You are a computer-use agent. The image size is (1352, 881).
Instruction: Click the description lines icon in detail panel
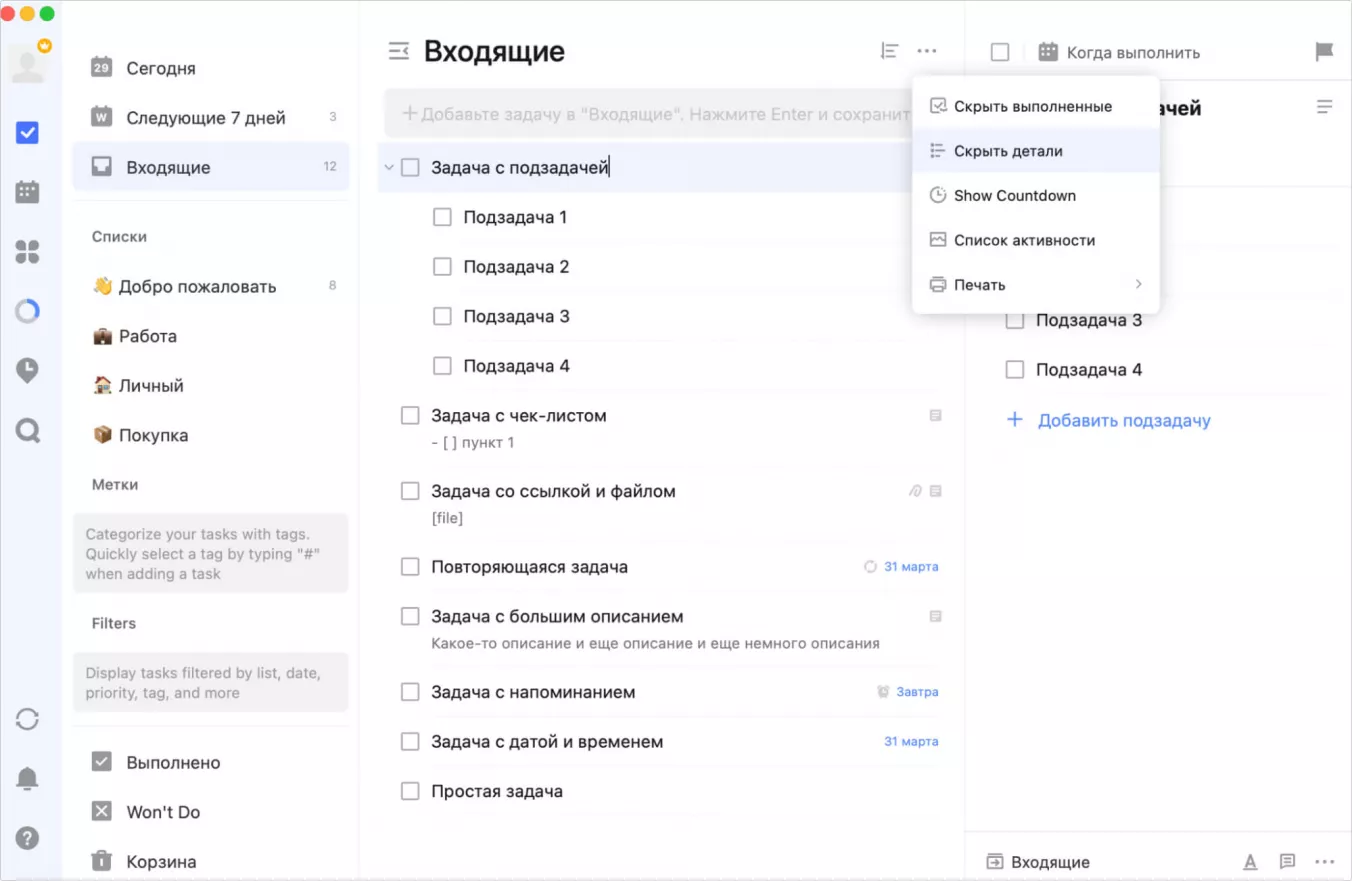click(x=1325, y=107)
